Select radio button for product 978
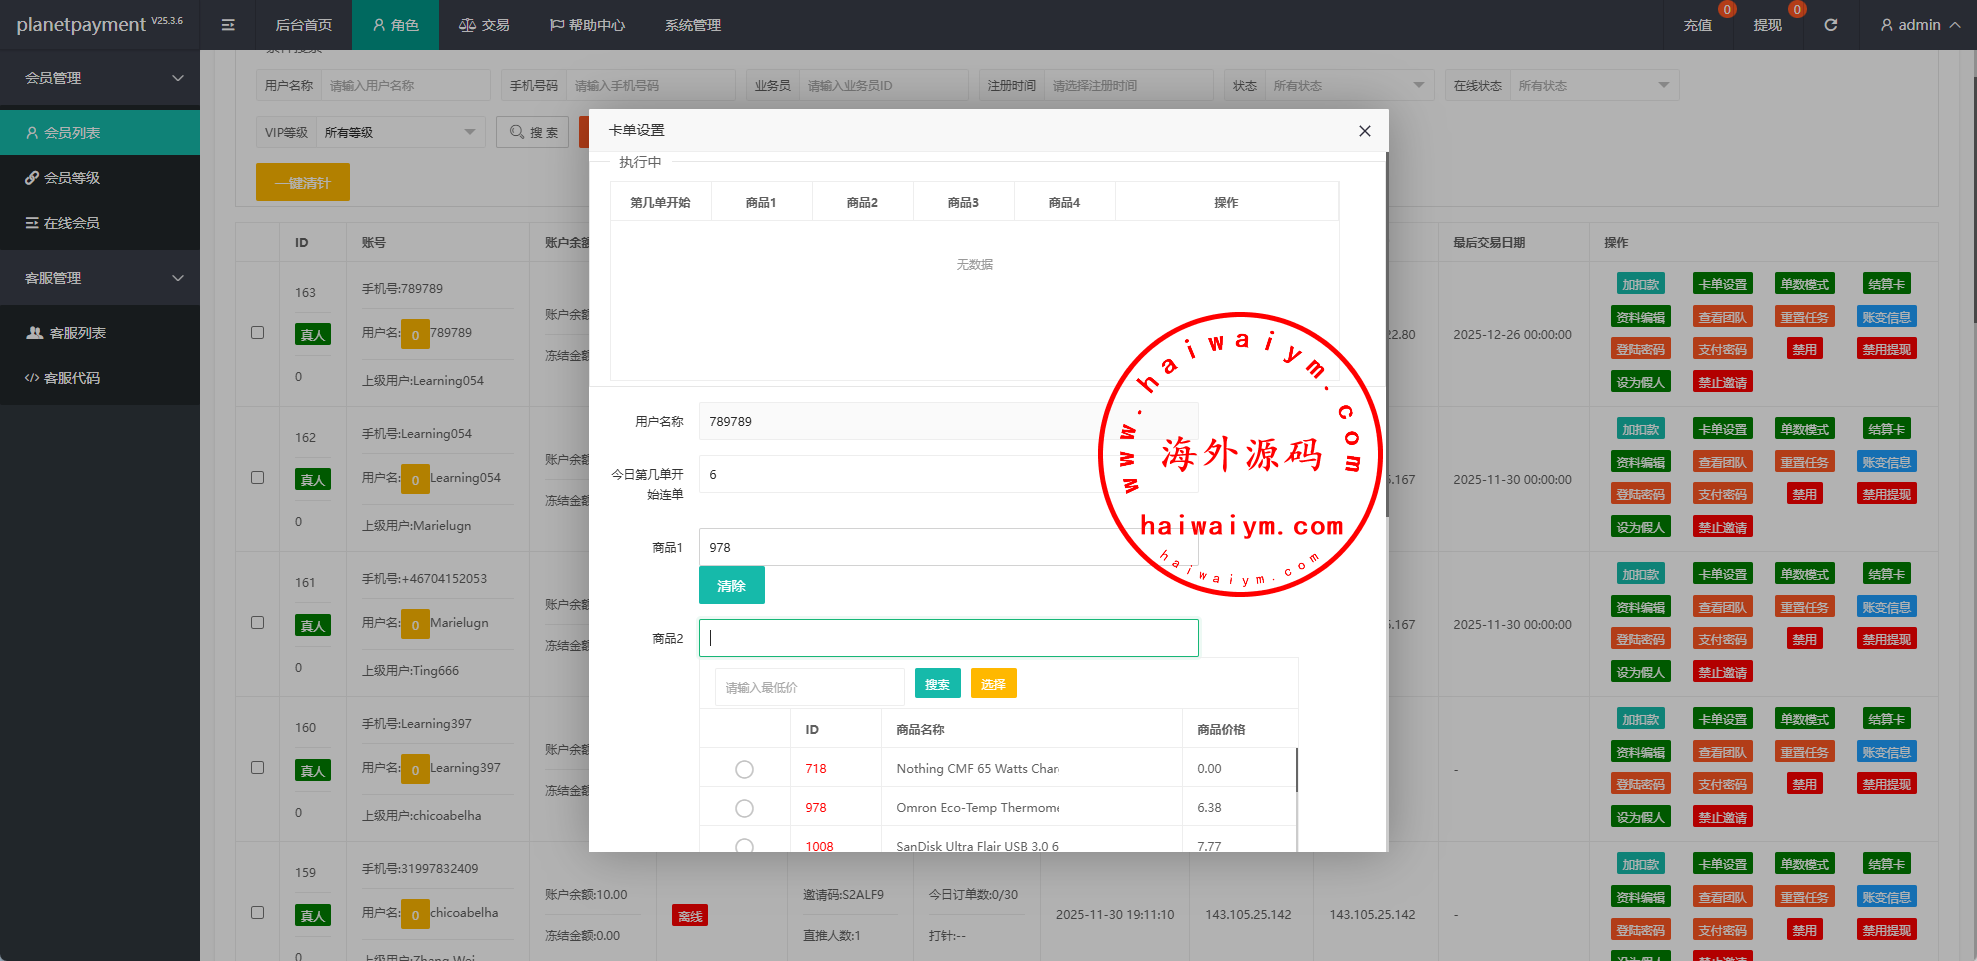This screenshot has width=1977, height=961. coord(744,808)
